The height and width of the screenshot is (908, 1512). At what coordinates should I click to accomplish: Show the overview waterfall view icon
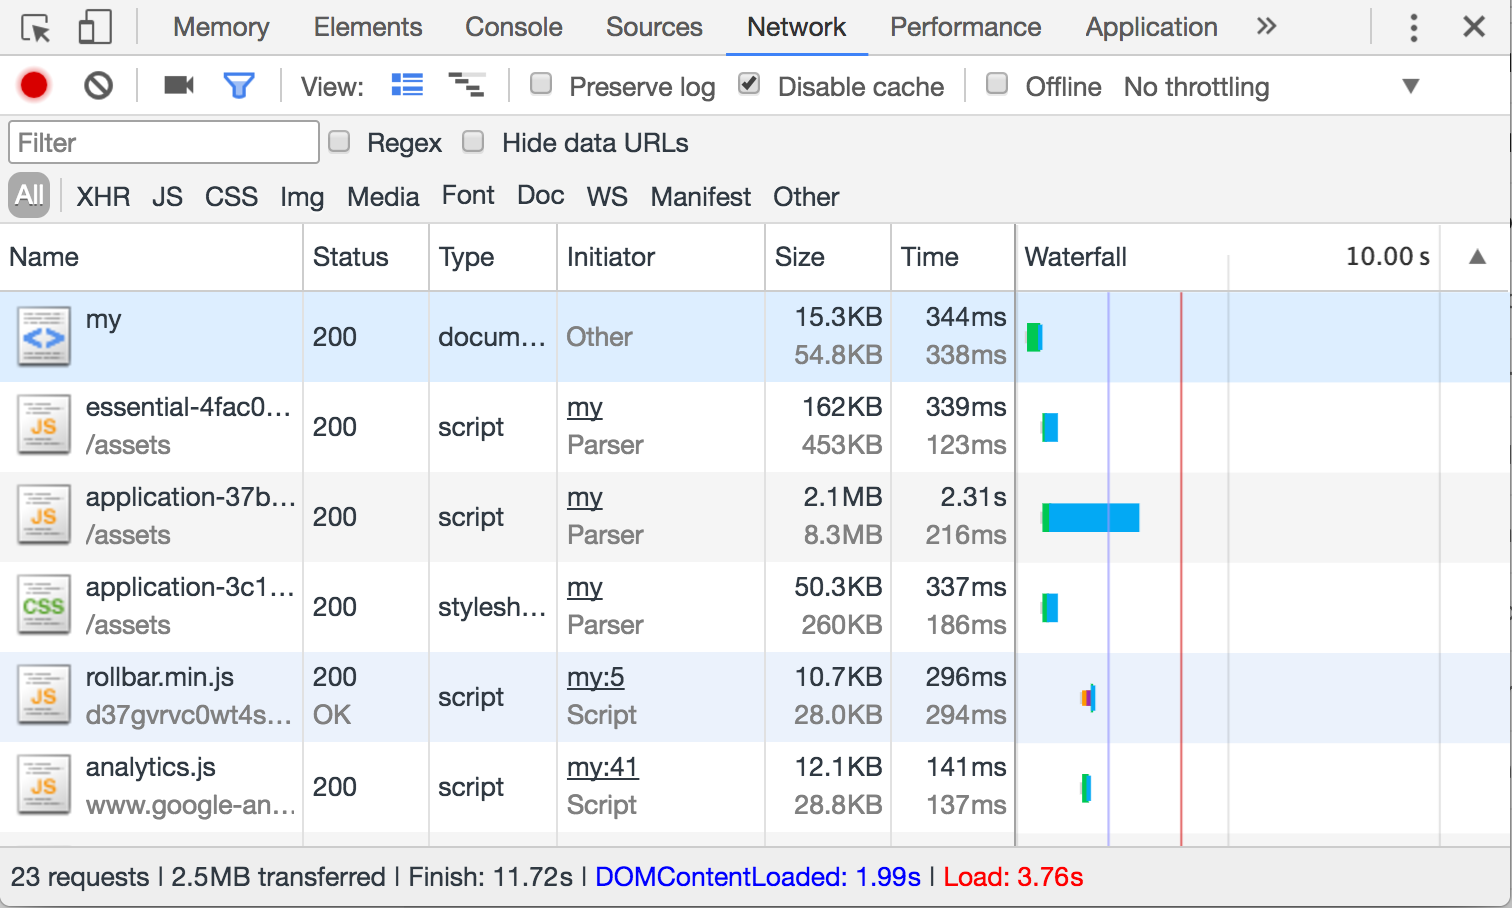[466, 86]
